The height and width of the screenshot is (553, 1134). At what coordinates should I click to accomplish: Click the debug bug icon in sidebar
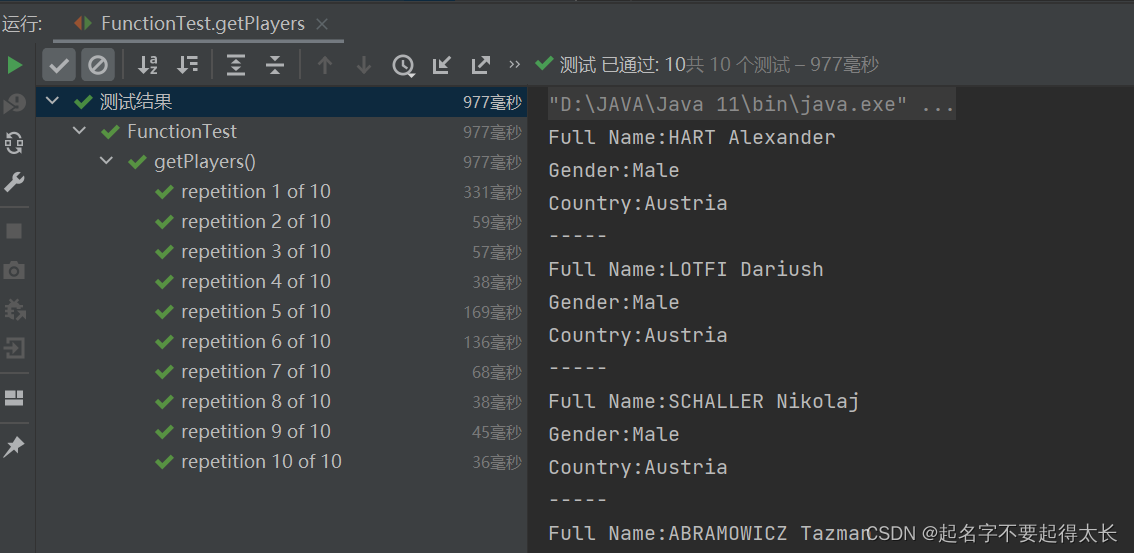[14, 310]
